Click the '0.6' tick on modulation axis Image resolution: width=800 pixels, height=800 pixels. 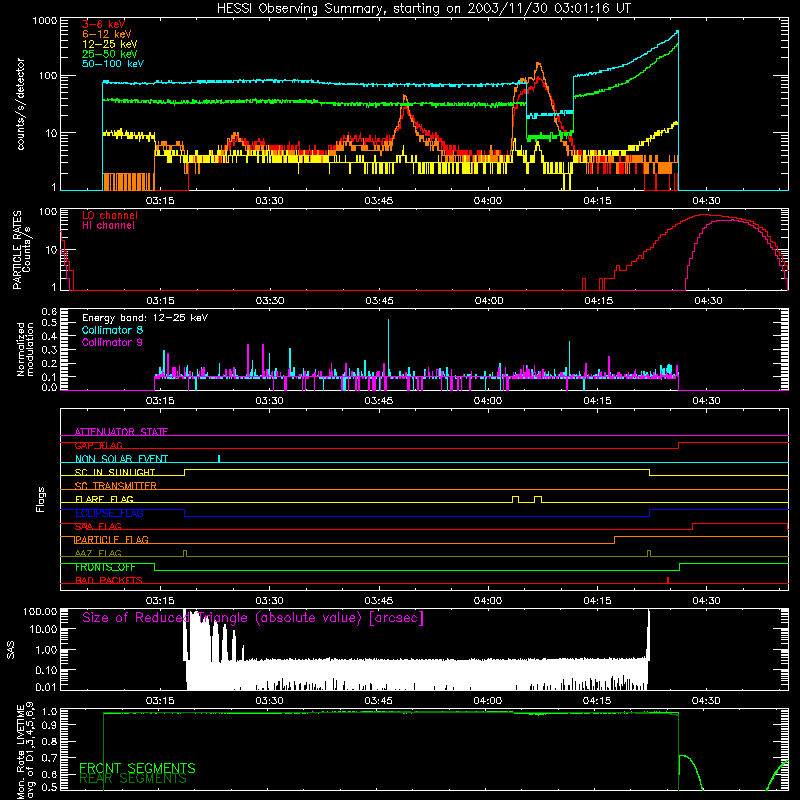[x=49, y=311]
